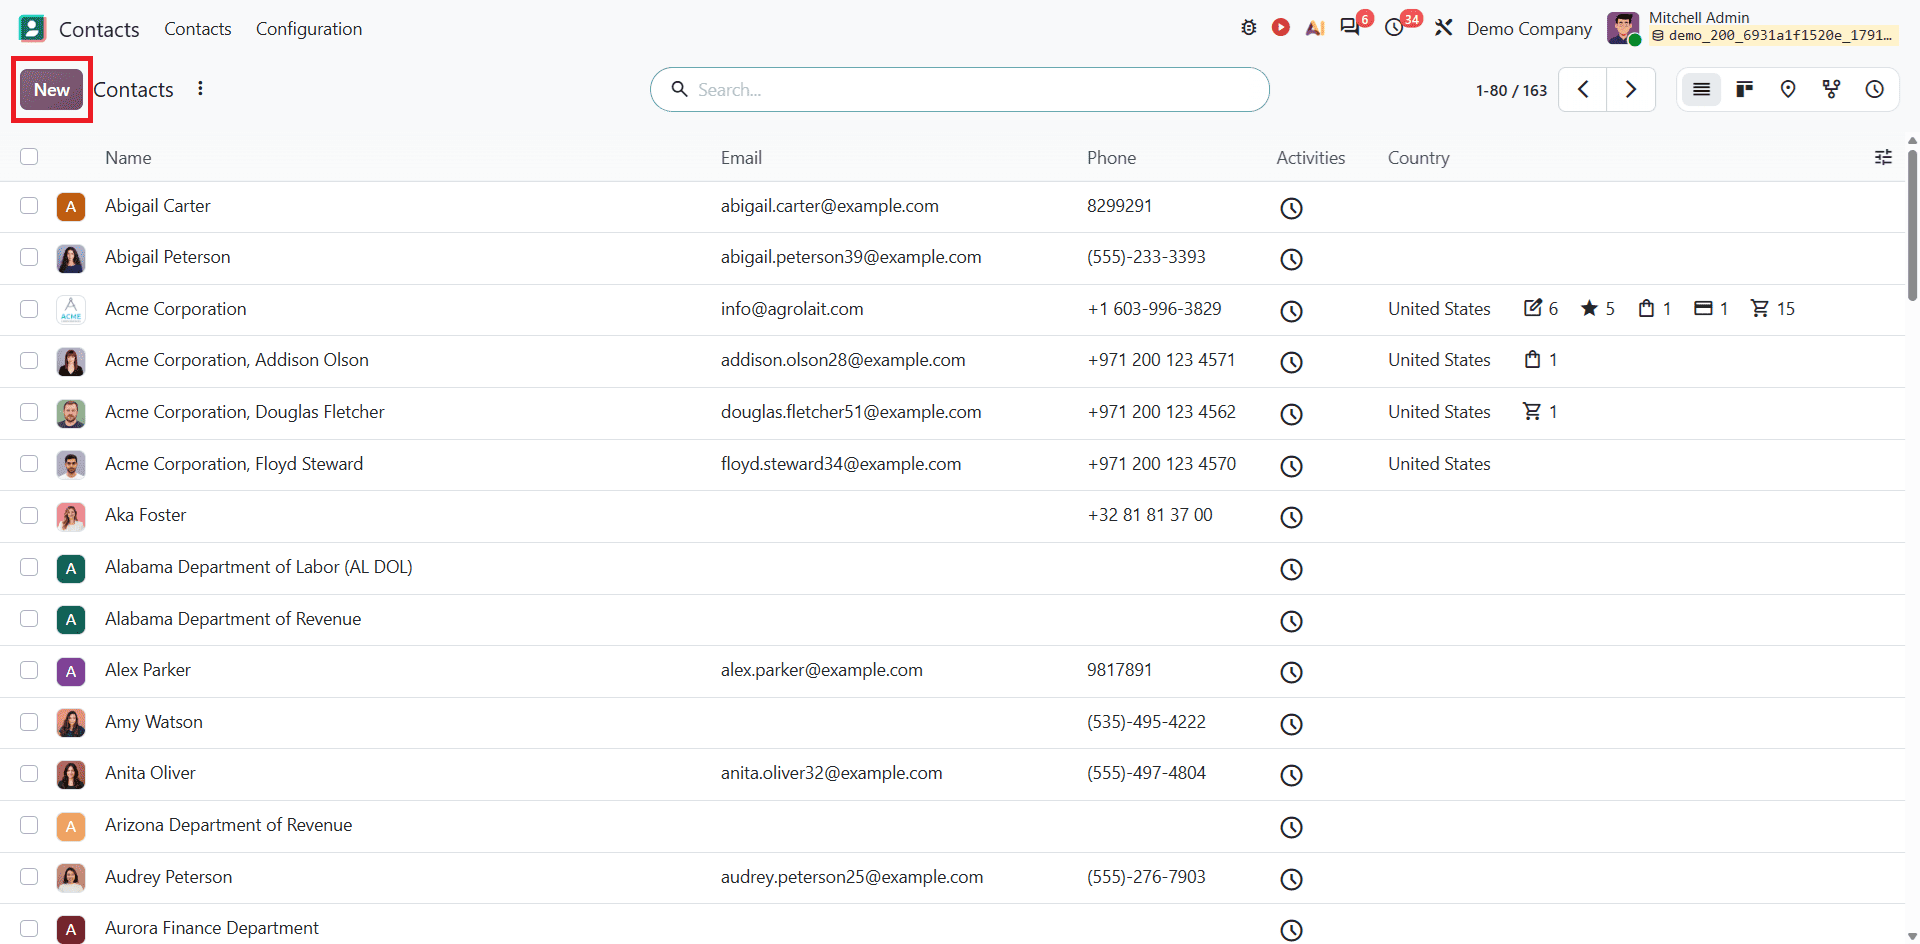The image size is (1920, 944).
Task: Open the activities clock icon in top bar
Action: [x=1394, y=28]
